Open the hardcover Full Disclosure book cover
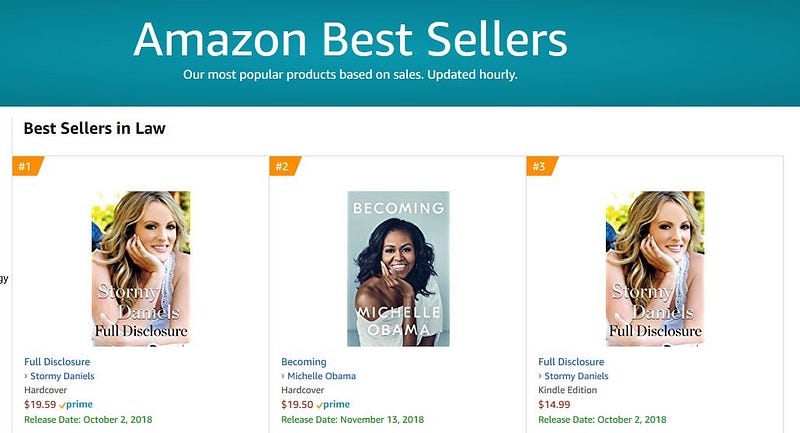This screenshot has width=800, height=433. coord(141,268)
